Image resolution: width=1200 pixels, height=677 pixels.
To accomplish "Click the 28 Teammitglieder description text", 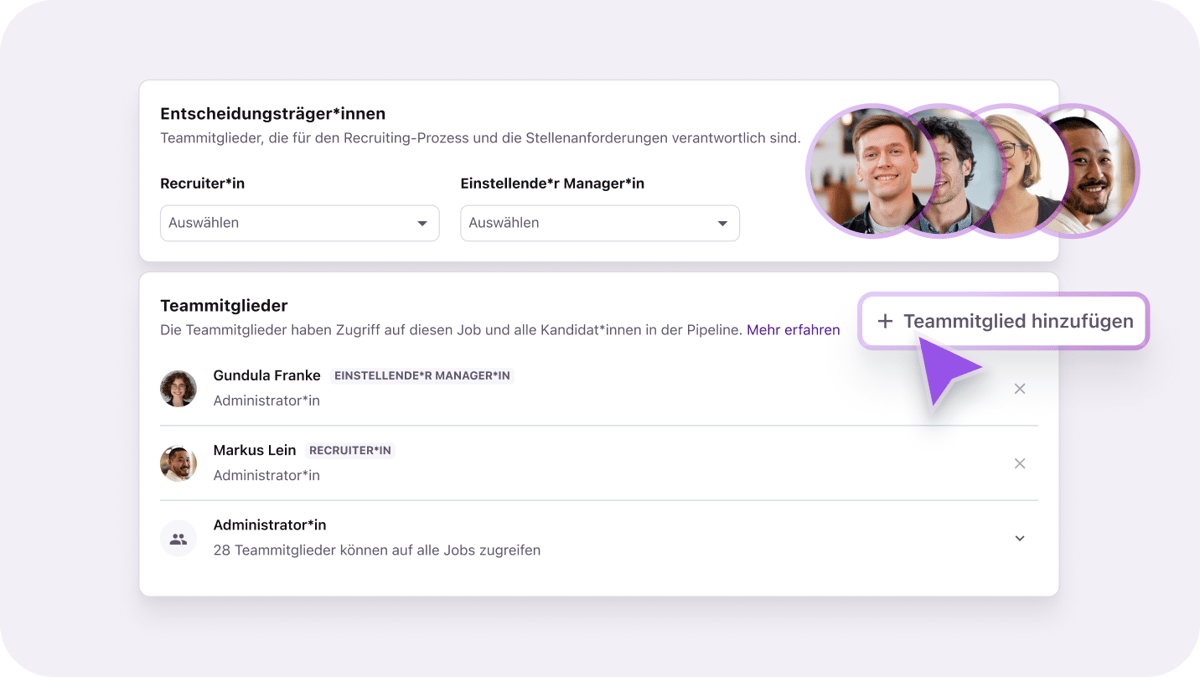I will coord(377,550).
